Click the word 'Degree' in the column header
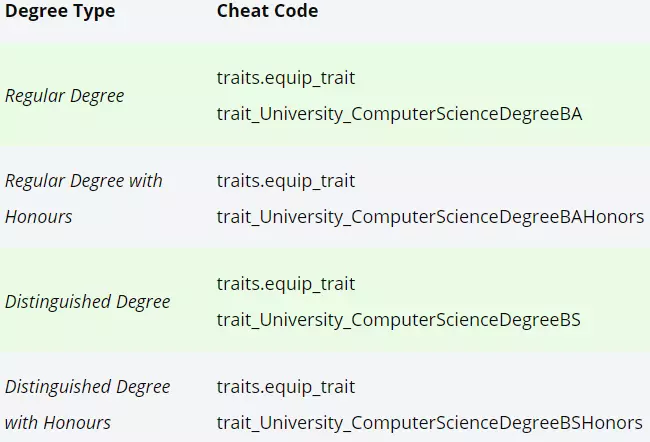 coord(36,12)
